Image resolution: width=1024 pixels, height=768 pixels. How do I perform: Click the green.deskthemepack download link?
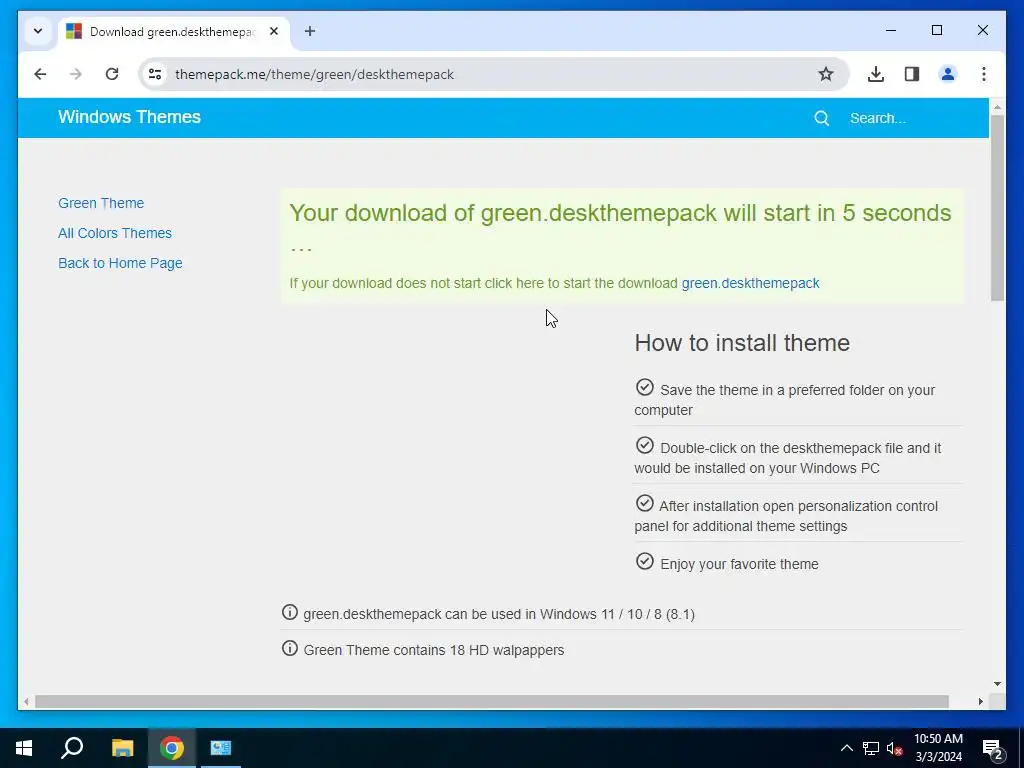coord(750,283)
